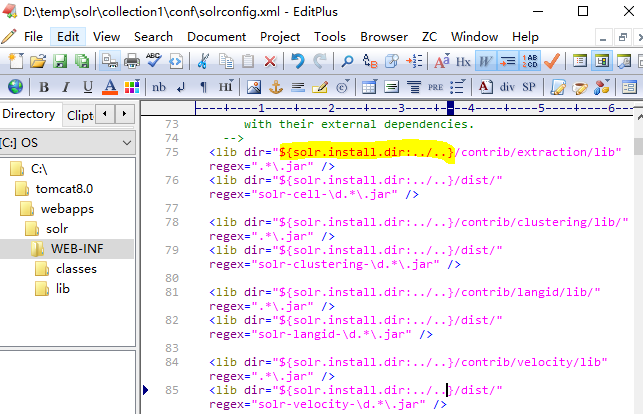Click the editor vertical scrollbar thumb
This screenshot has height=414, width=643.
click(x=638, y=146)
